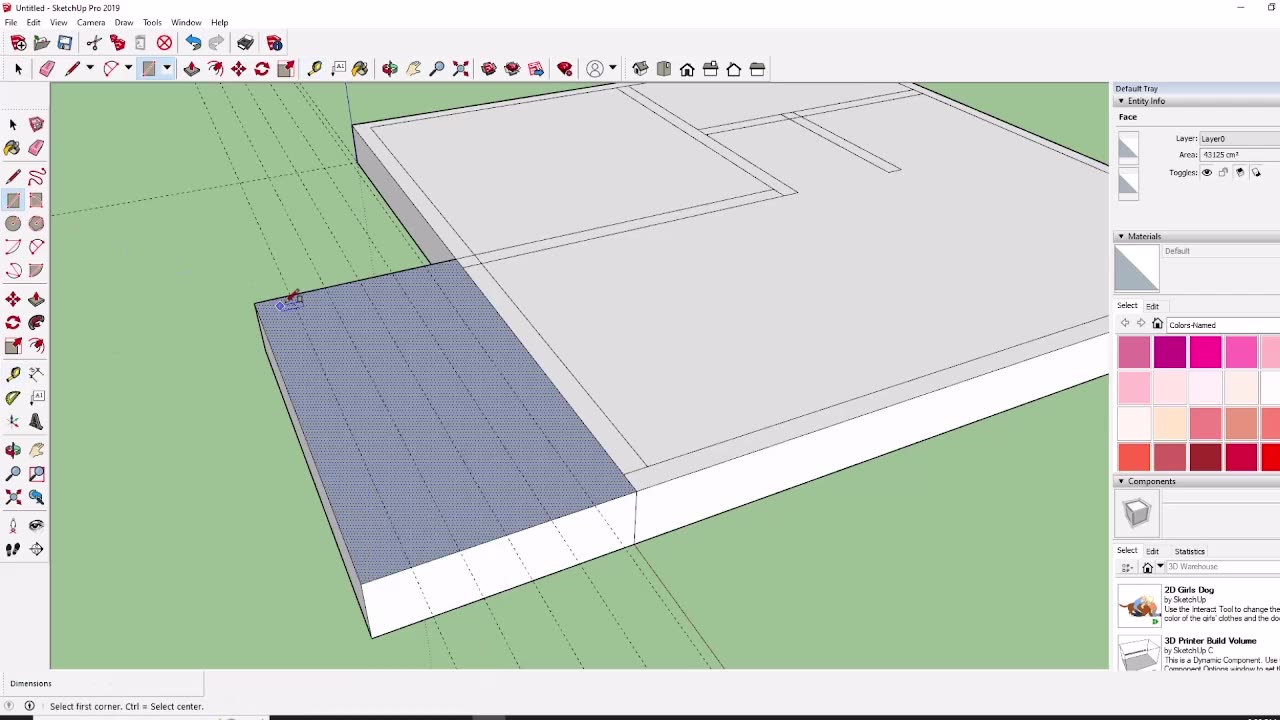Click the Cut scissors icon
1280x720 pixels.
click(94, 43)
